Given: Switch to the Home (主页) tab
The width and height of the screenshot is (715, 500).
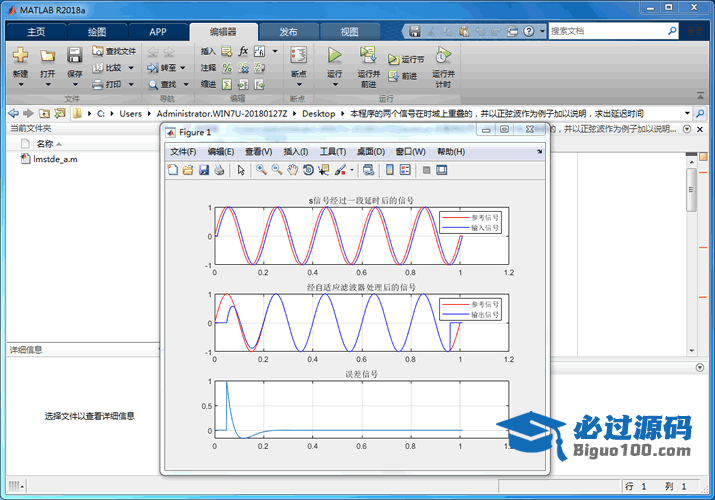Looking at the screenshot, I should point(36,31).
